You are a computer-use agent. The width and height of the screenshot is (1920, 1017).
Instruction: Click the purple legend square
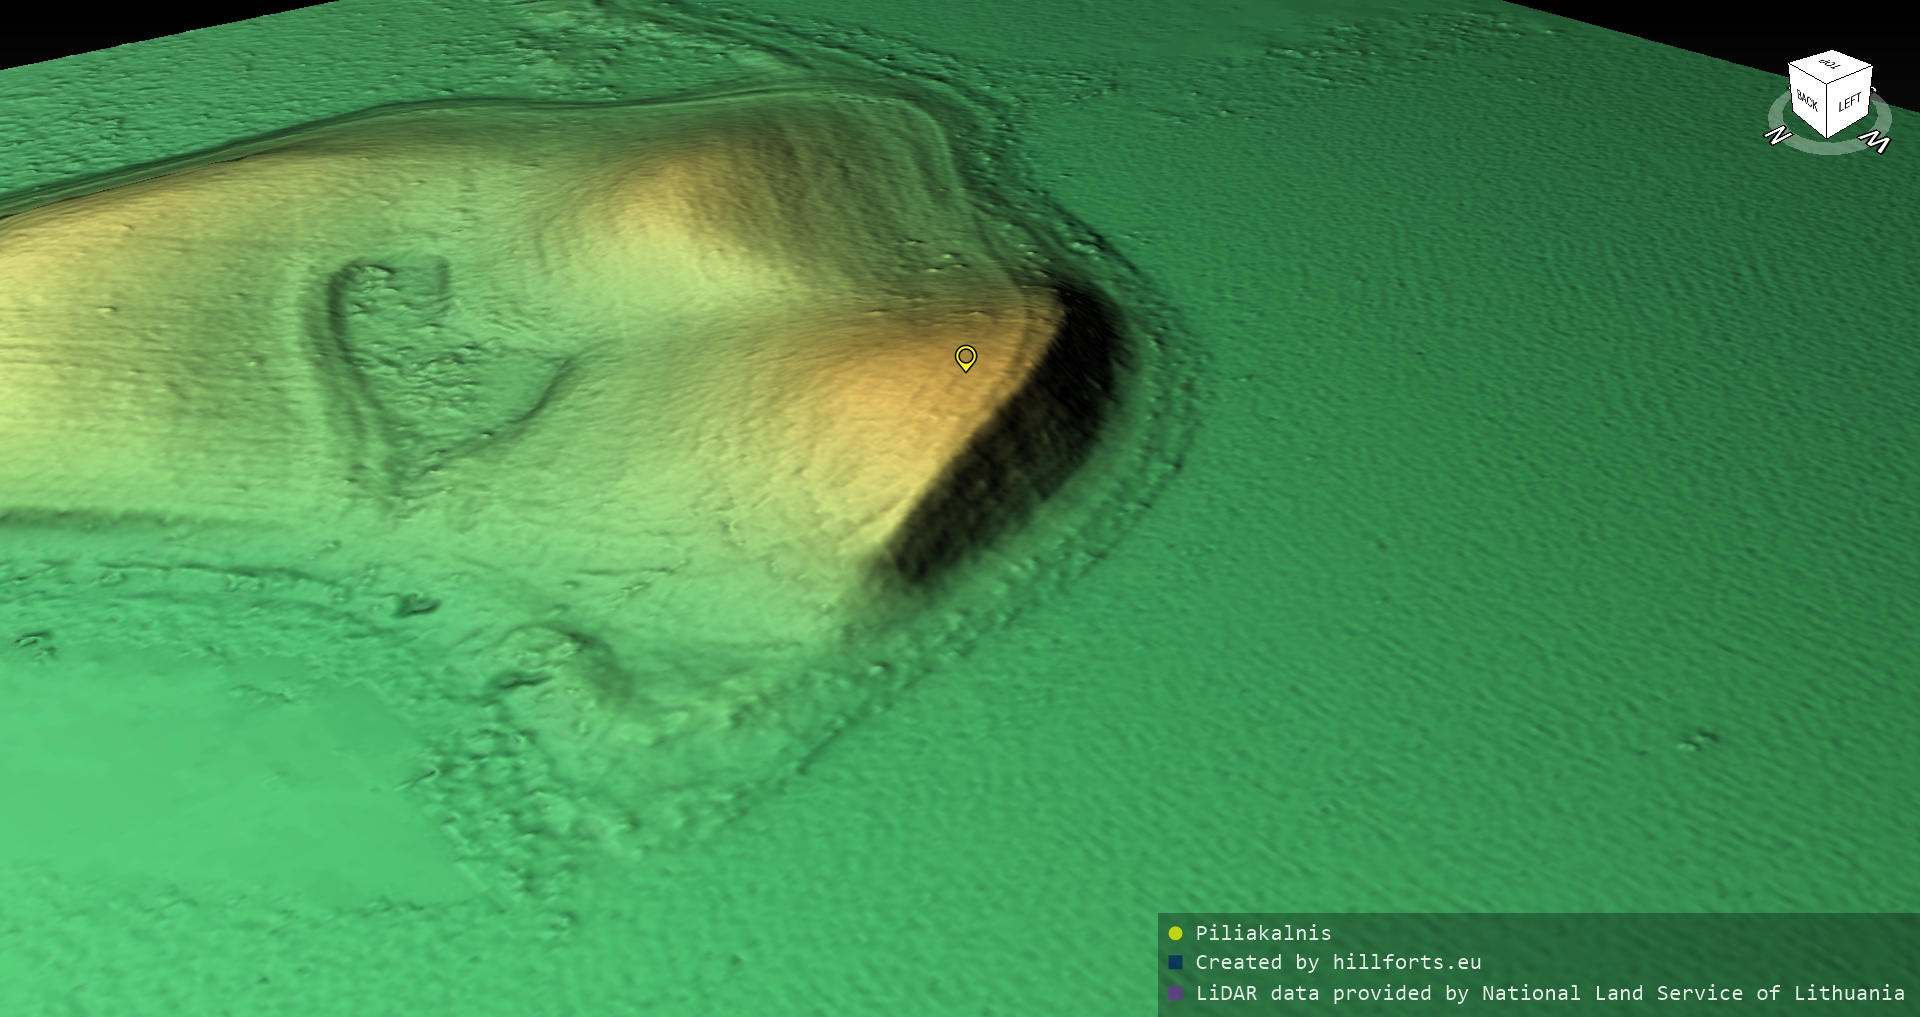tap(1175, 993)
